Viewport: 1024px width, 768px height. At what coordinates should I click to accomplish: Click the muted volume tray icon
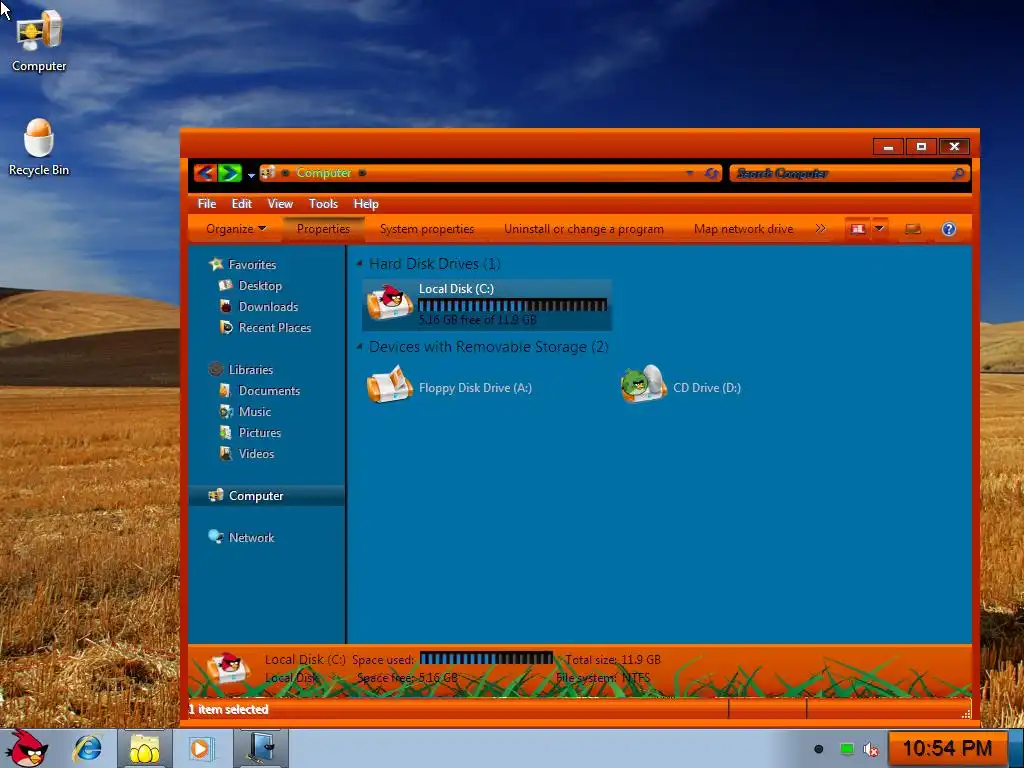coord(871,749)
